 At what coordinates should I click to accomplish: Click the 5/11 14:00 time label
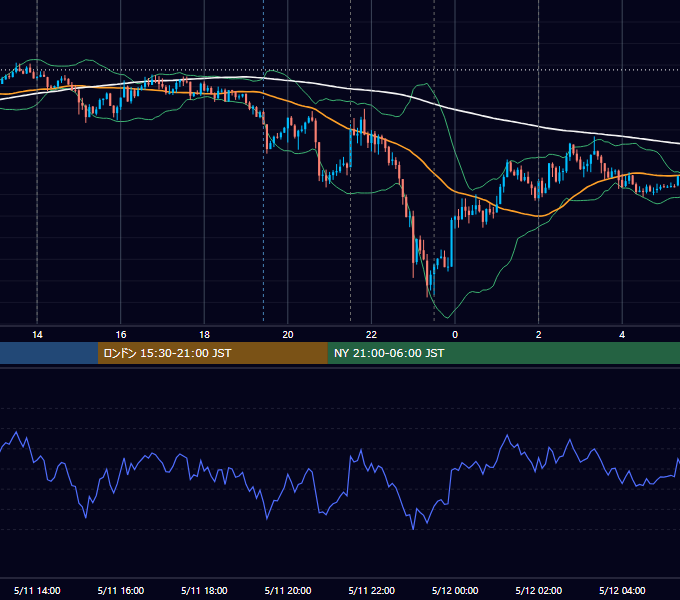click(x=37, y=590)
